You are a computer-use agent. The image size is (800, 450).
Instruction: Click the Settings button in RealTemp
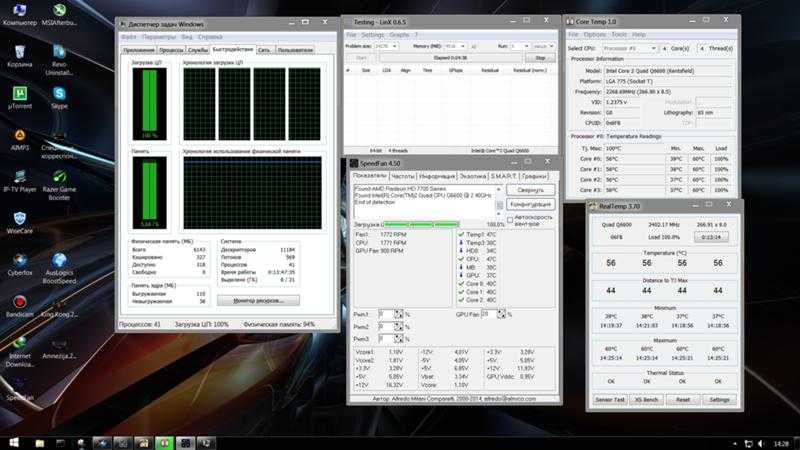point(719,399)
